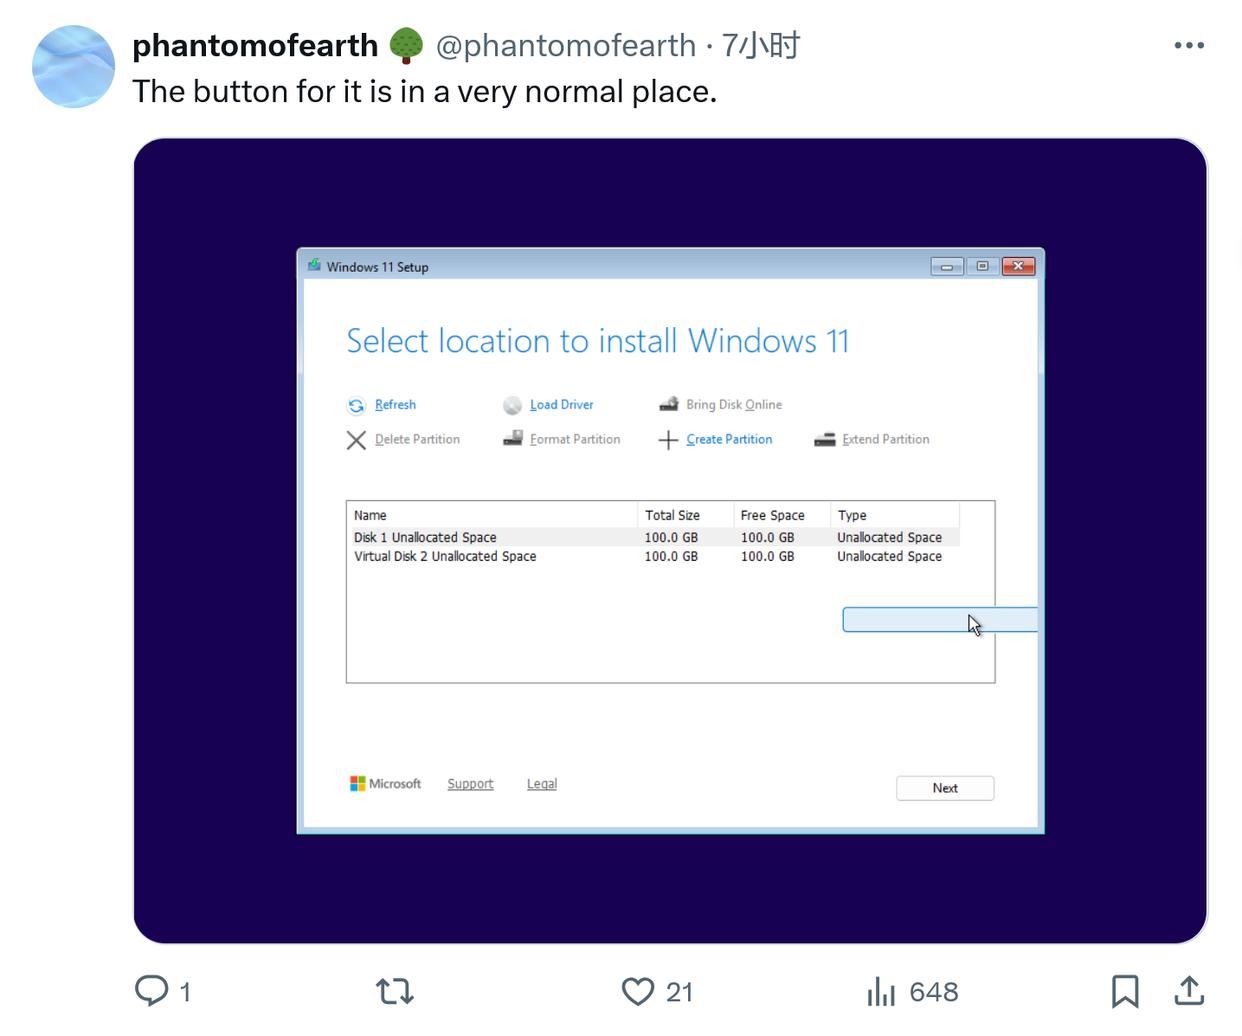Retweet the post with the repost icon
Viewport: 1242px width, 1036px height.
coord(393,991)
